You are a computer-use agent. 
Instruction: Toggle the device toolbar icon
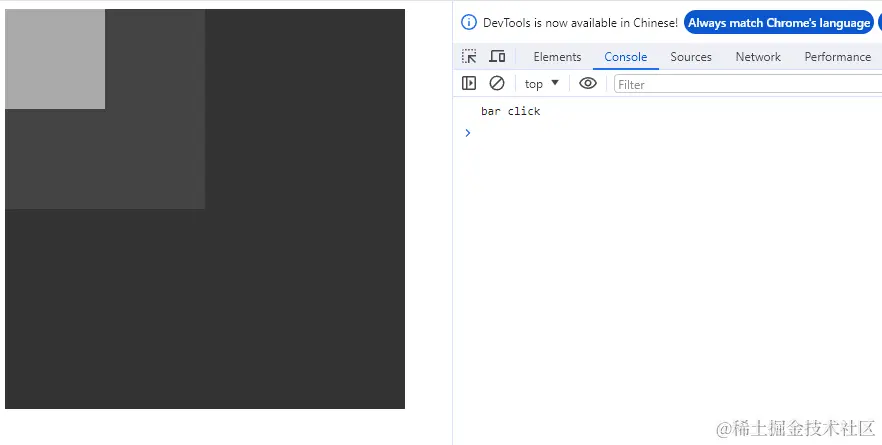coord(497,56)
